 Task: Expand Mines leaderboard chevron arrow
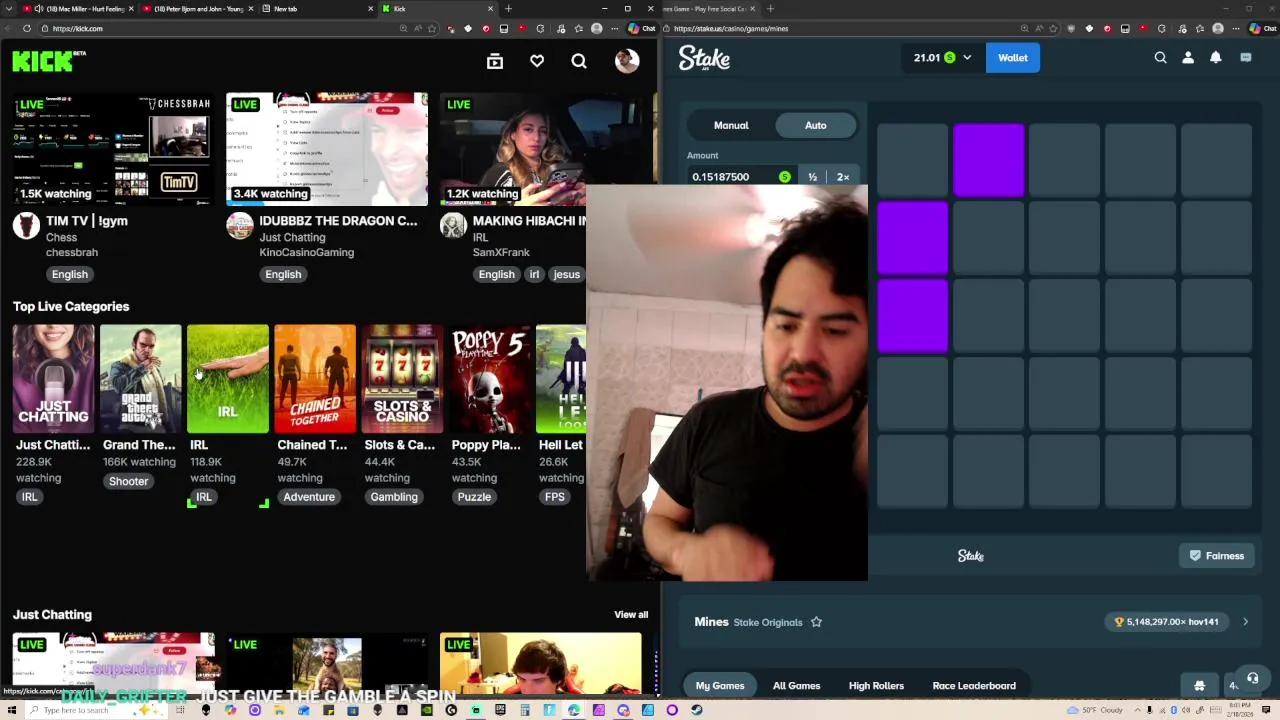click(x=1245, y=622)
